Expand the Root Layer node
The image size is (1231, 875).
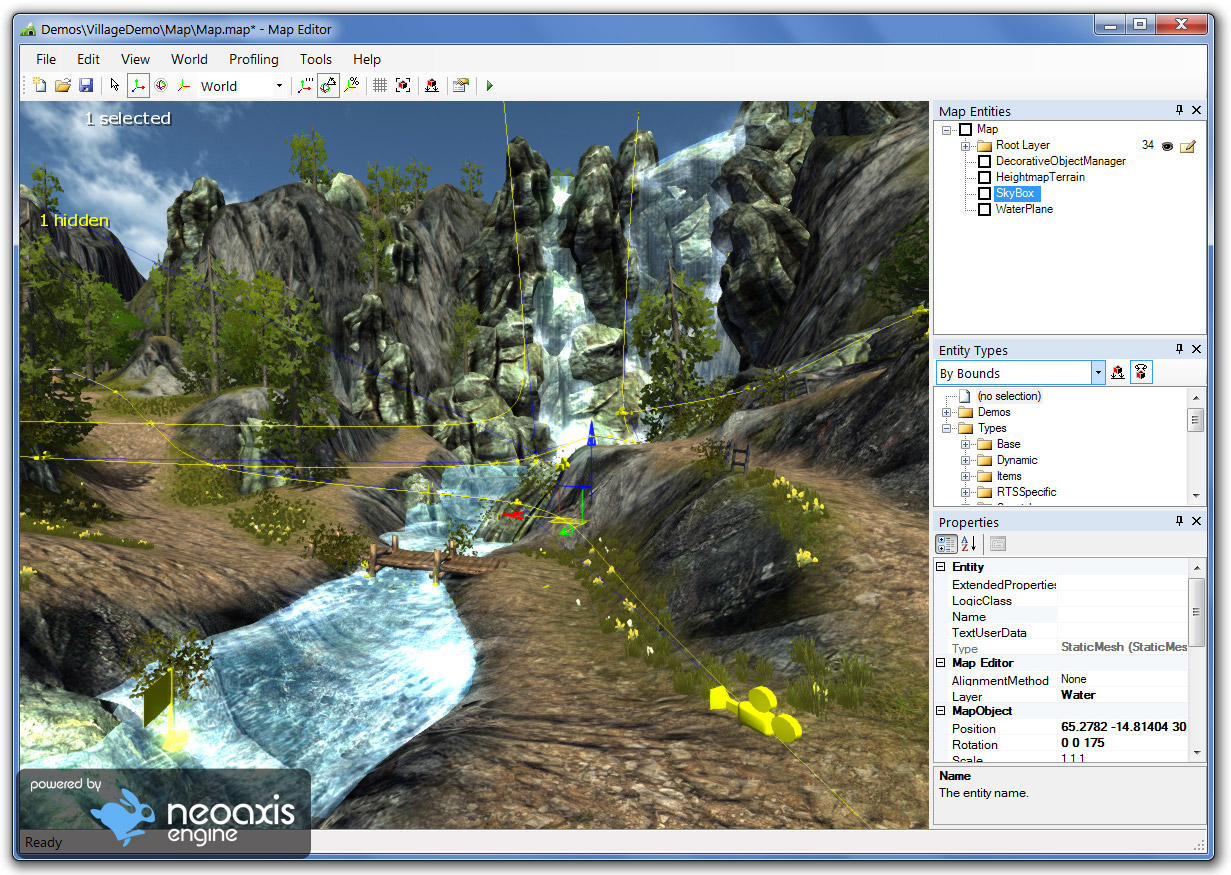(964, 145)
